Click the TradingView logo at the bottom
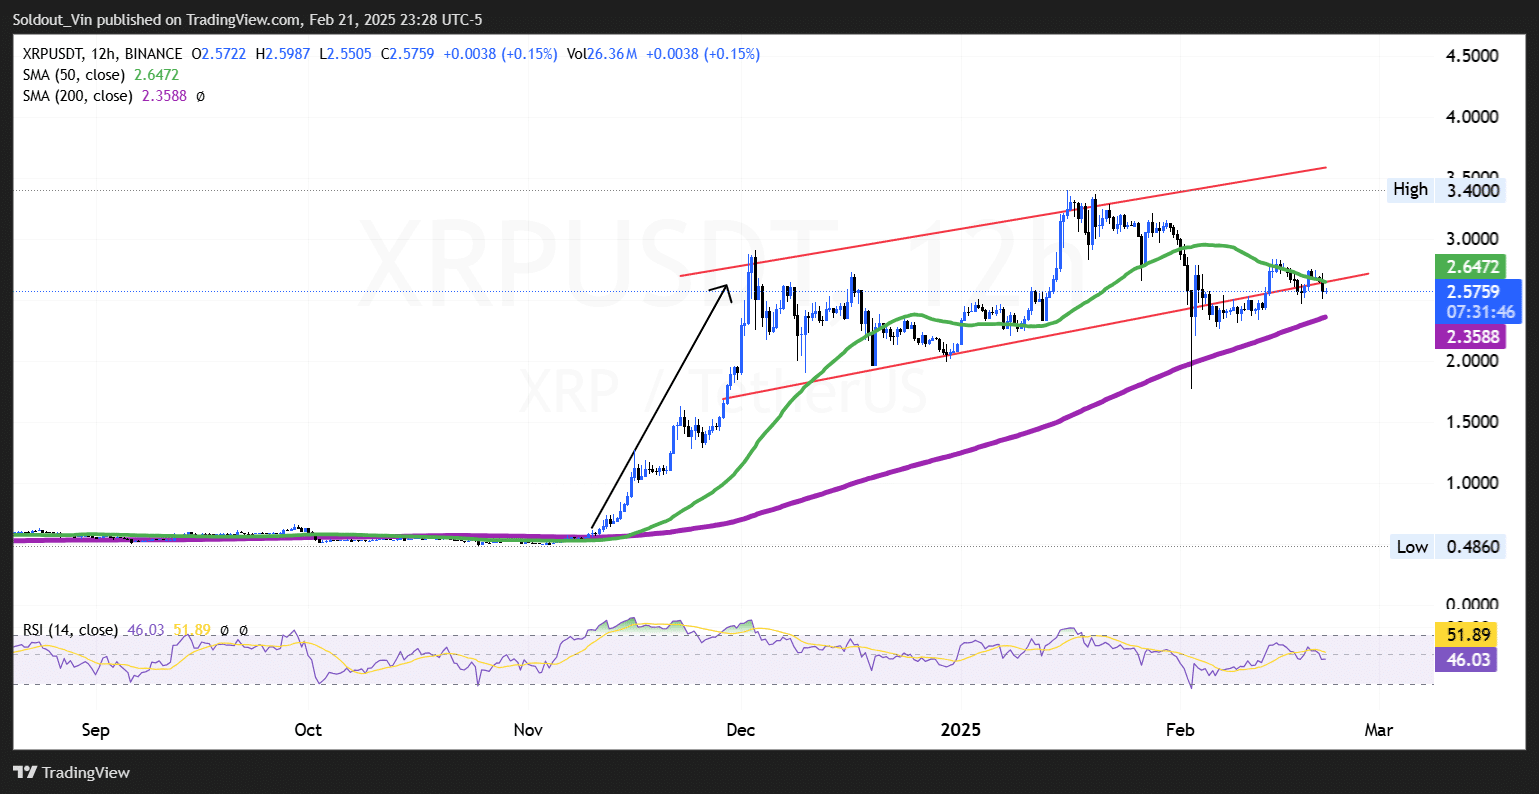Viewport: 1539px width, 794px height. coord(72,772)
